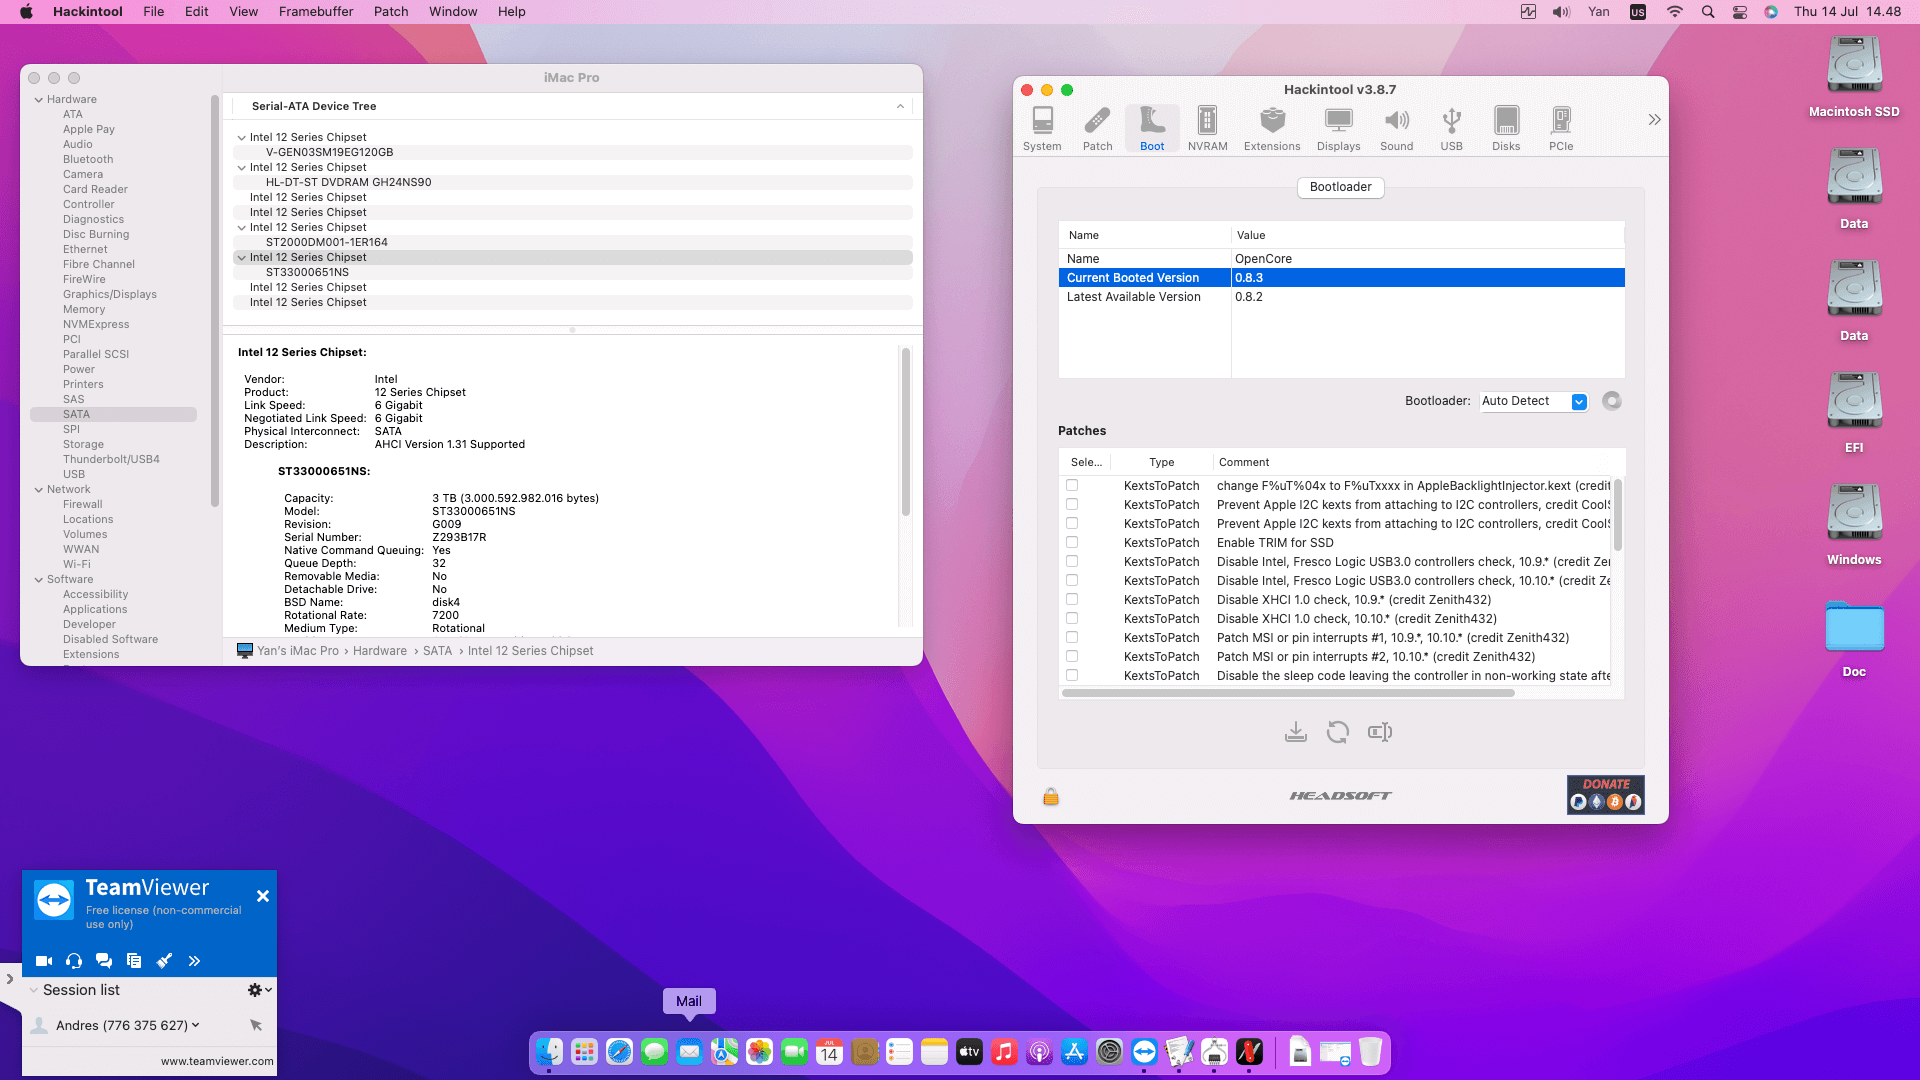Select NVMExpress in the sidebar
This screenshot has width=1920, height=1080.
[x=96, y=325]
